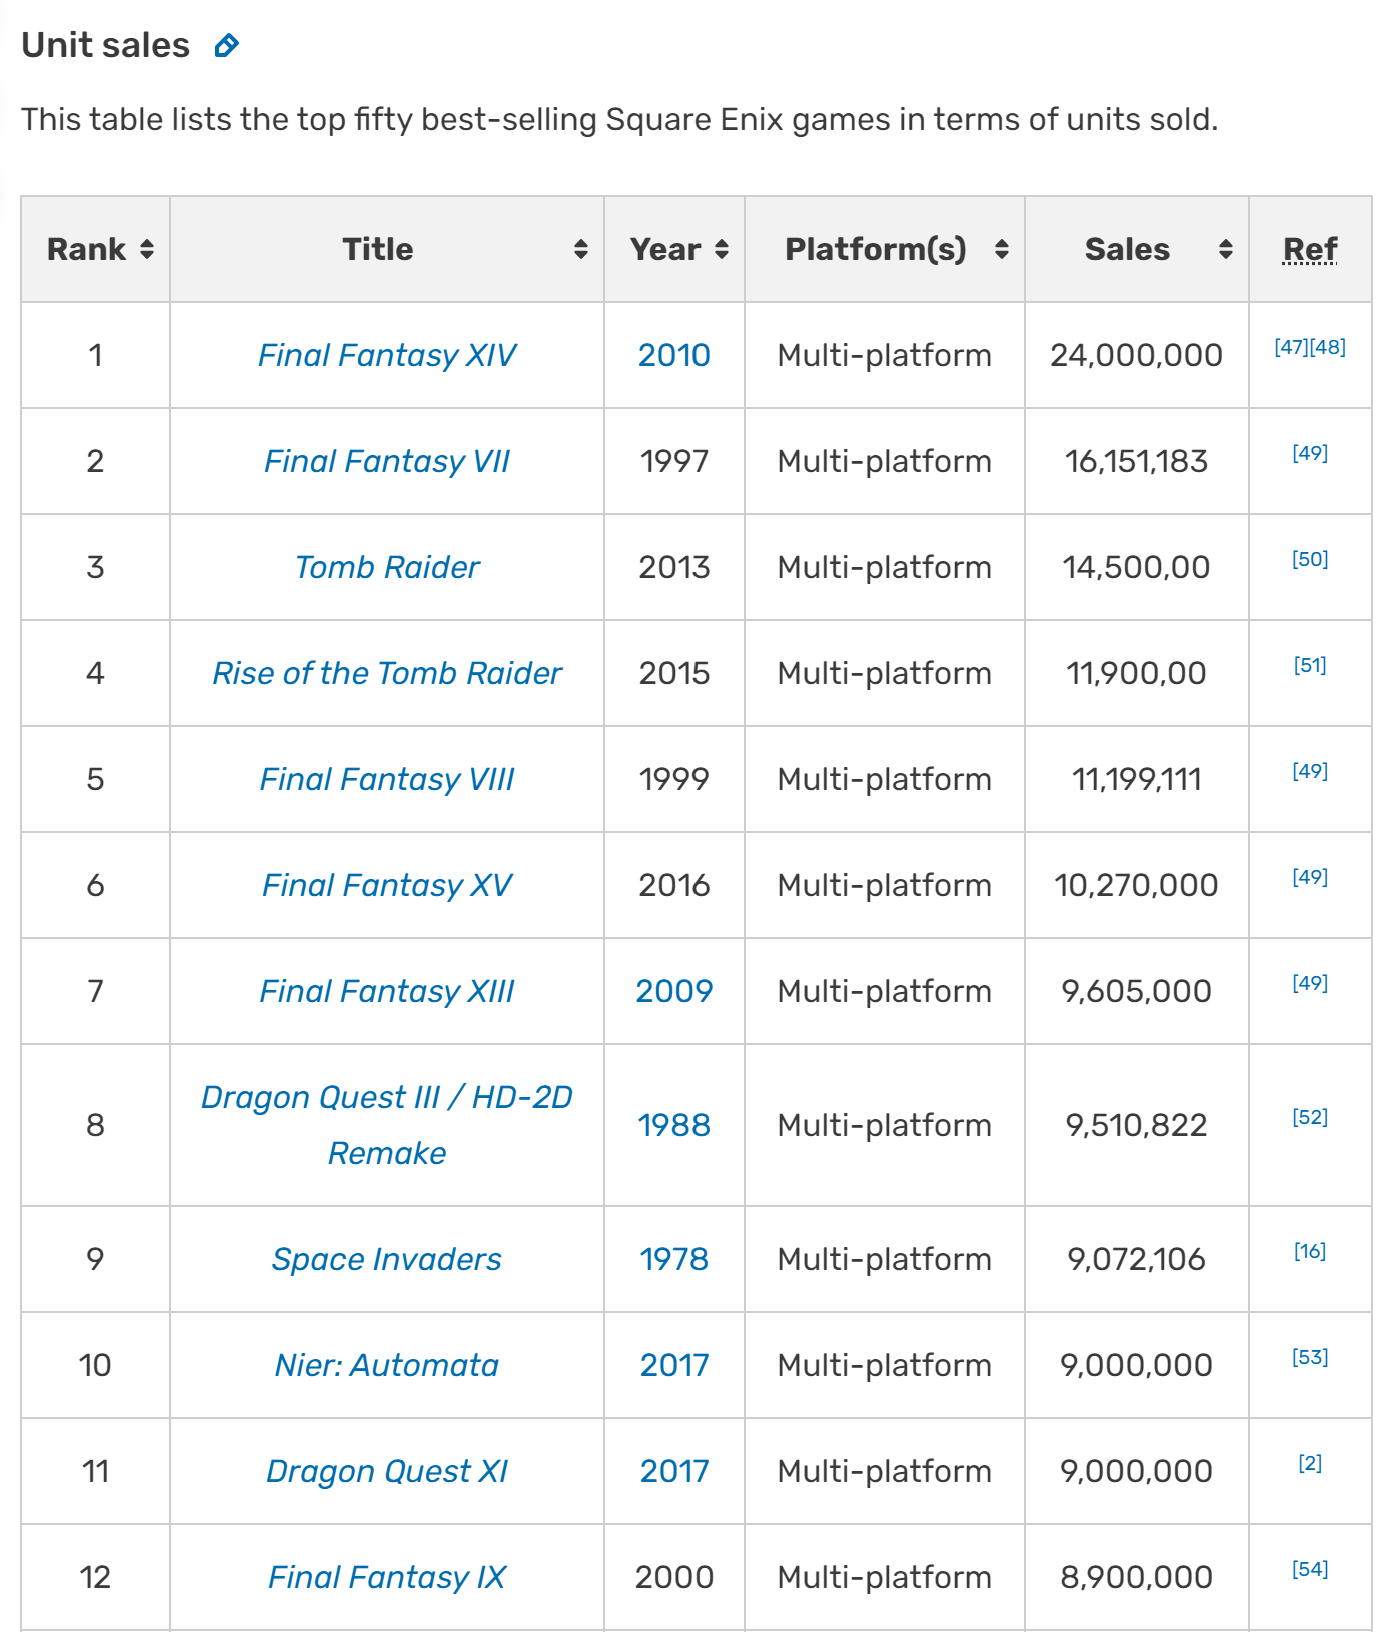The height and width of the screenshot is (1632, 1386).
Task: Open reference [48] for Final Fantasy XIV
Action: pyautogui.click(x=1328, y=347)
